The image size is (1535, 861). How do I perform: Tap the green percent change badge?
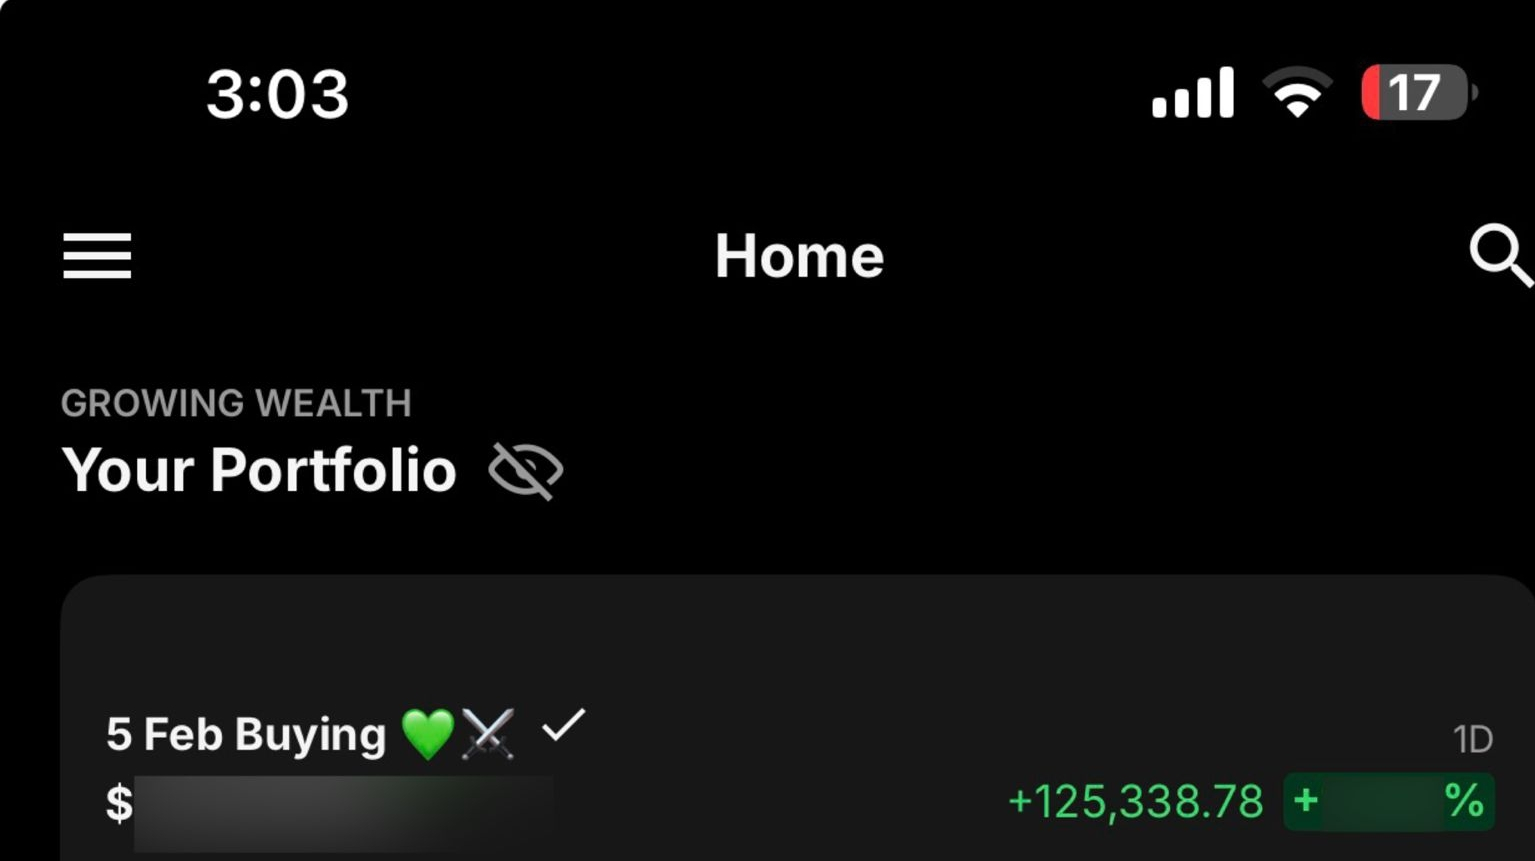coord(1389,802)
